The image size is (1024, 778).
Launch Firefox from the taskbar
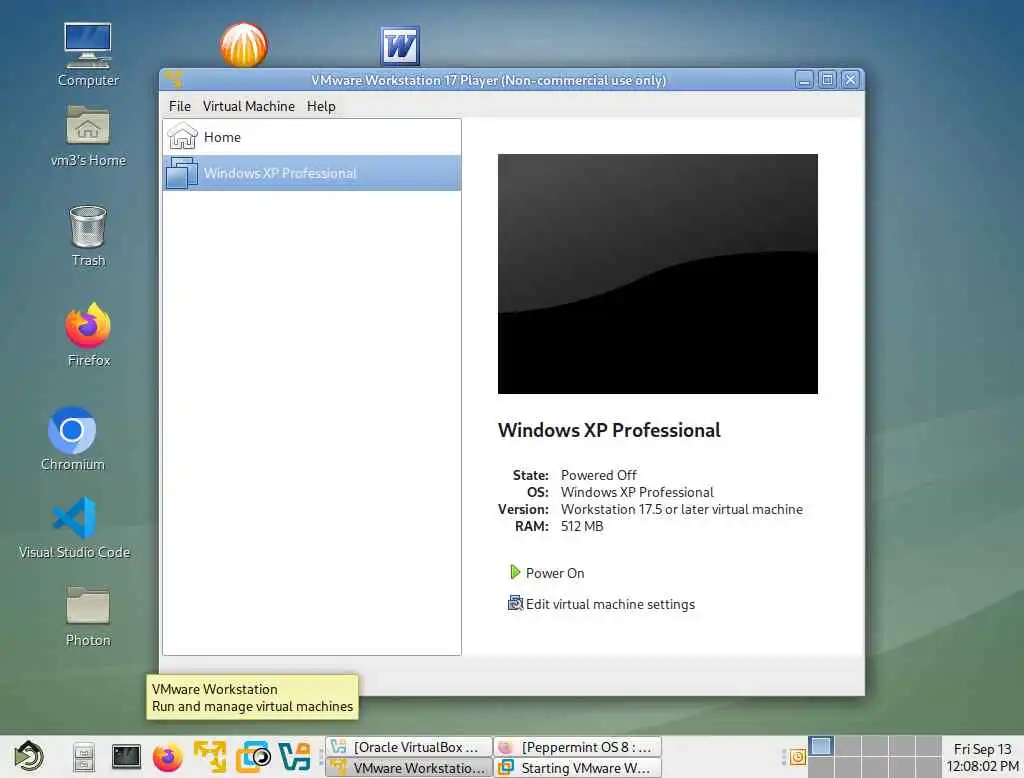[x=168, y=757]
